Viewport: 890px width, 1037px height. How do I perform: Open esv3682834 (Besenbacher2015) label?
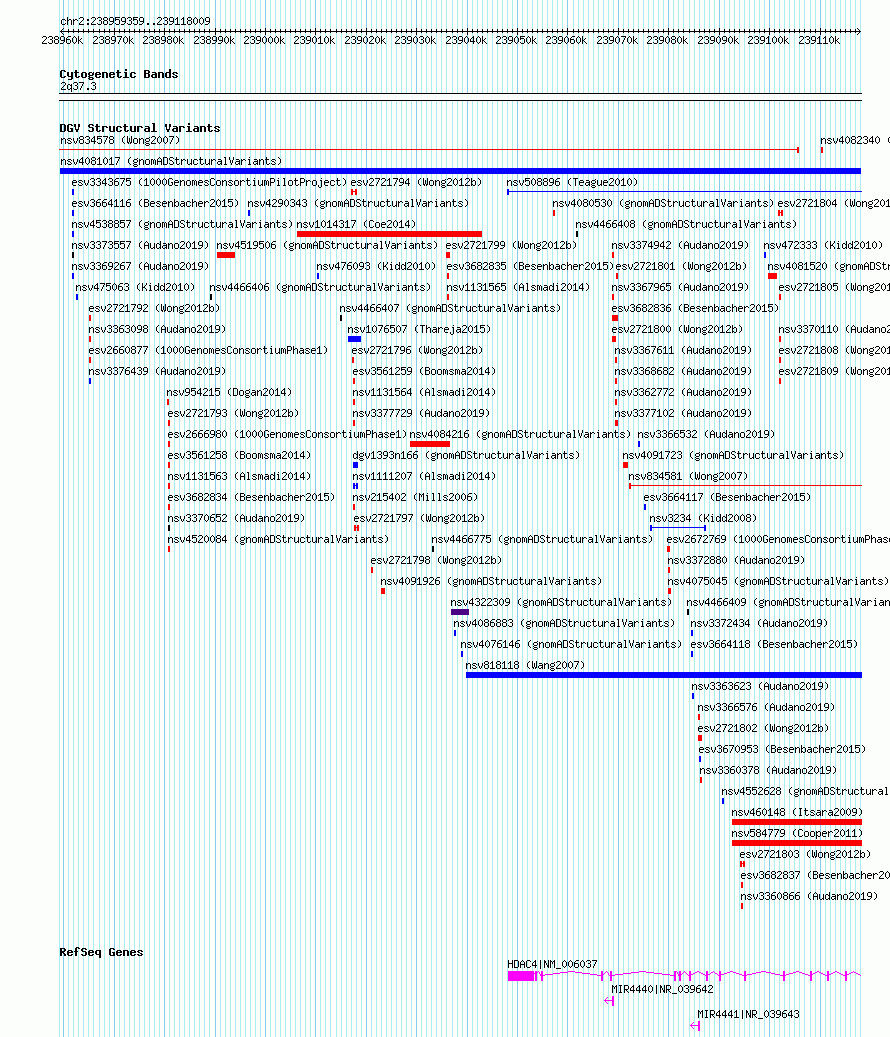[x=251, y=497]
